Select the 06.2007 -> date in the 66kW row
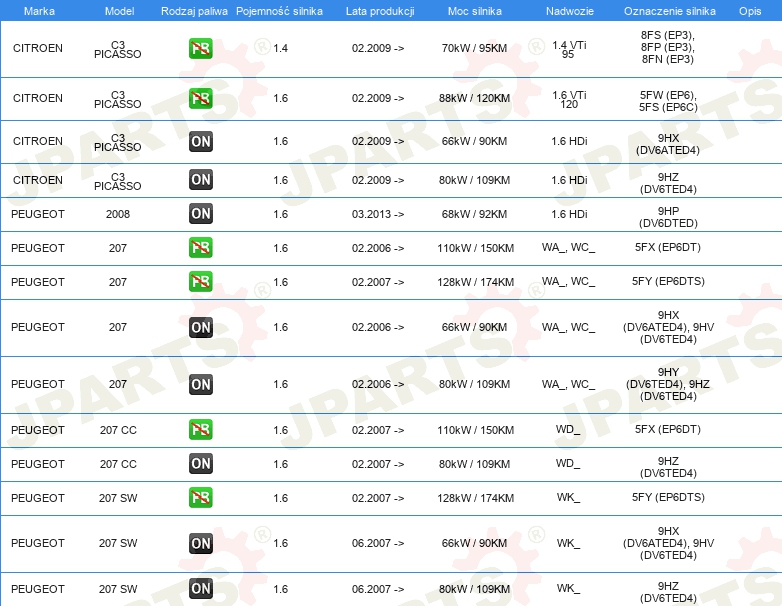Screen dimensions: 782x606 tap(378, 543)
